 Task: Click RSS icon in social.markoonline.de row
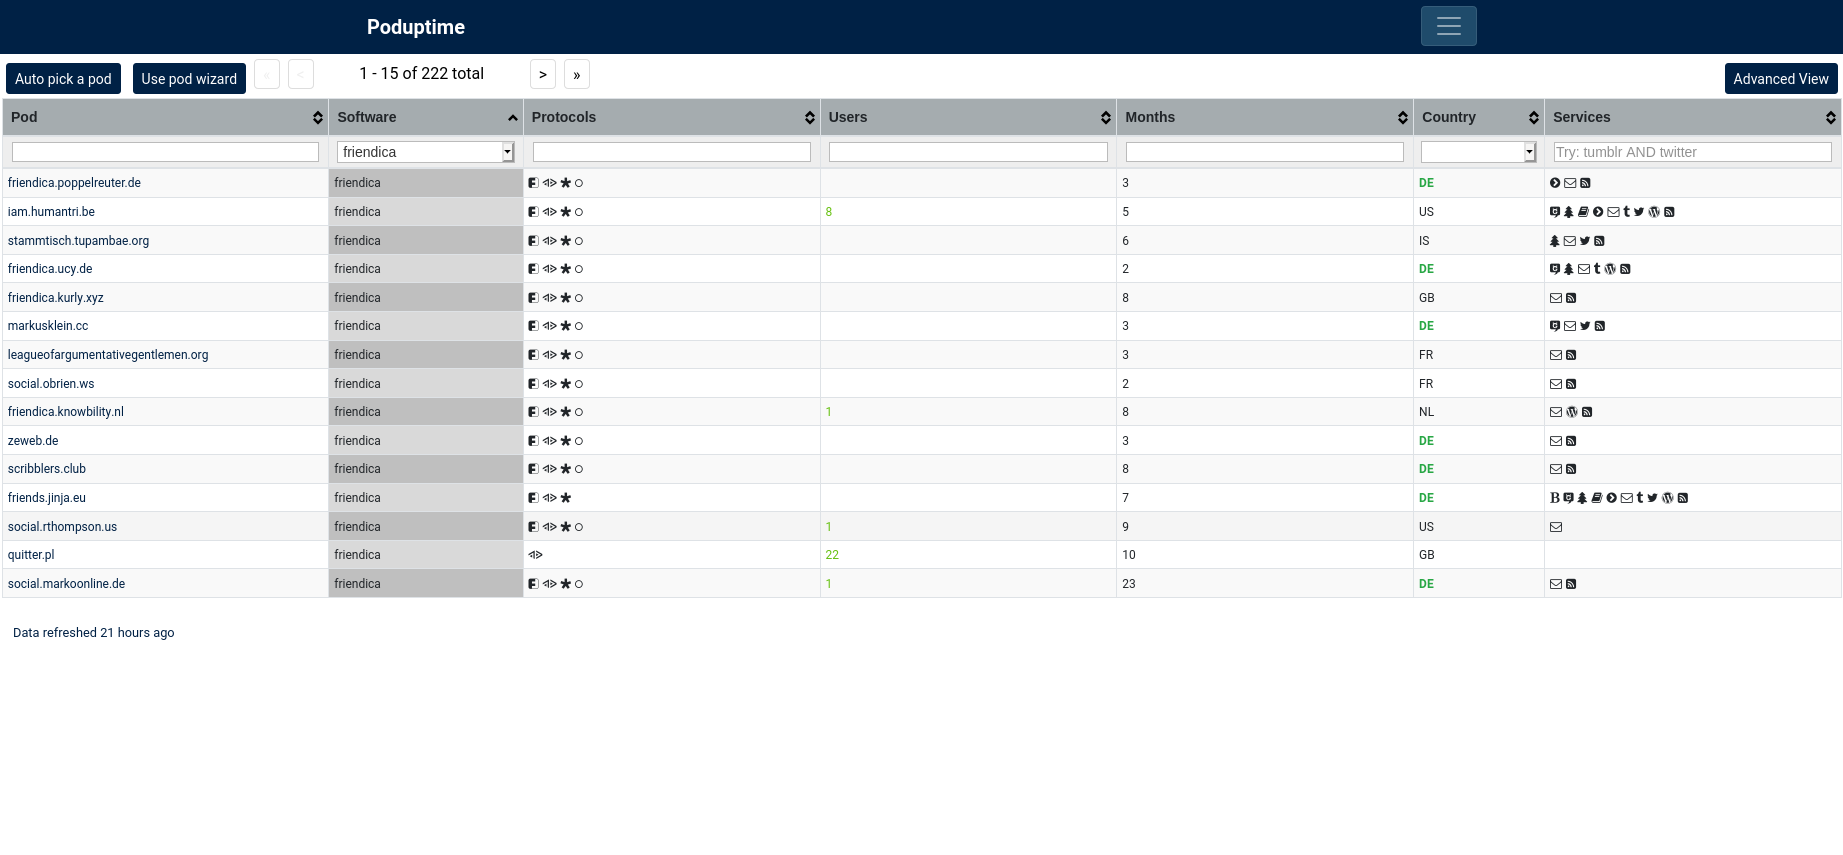pos(1571,584)
